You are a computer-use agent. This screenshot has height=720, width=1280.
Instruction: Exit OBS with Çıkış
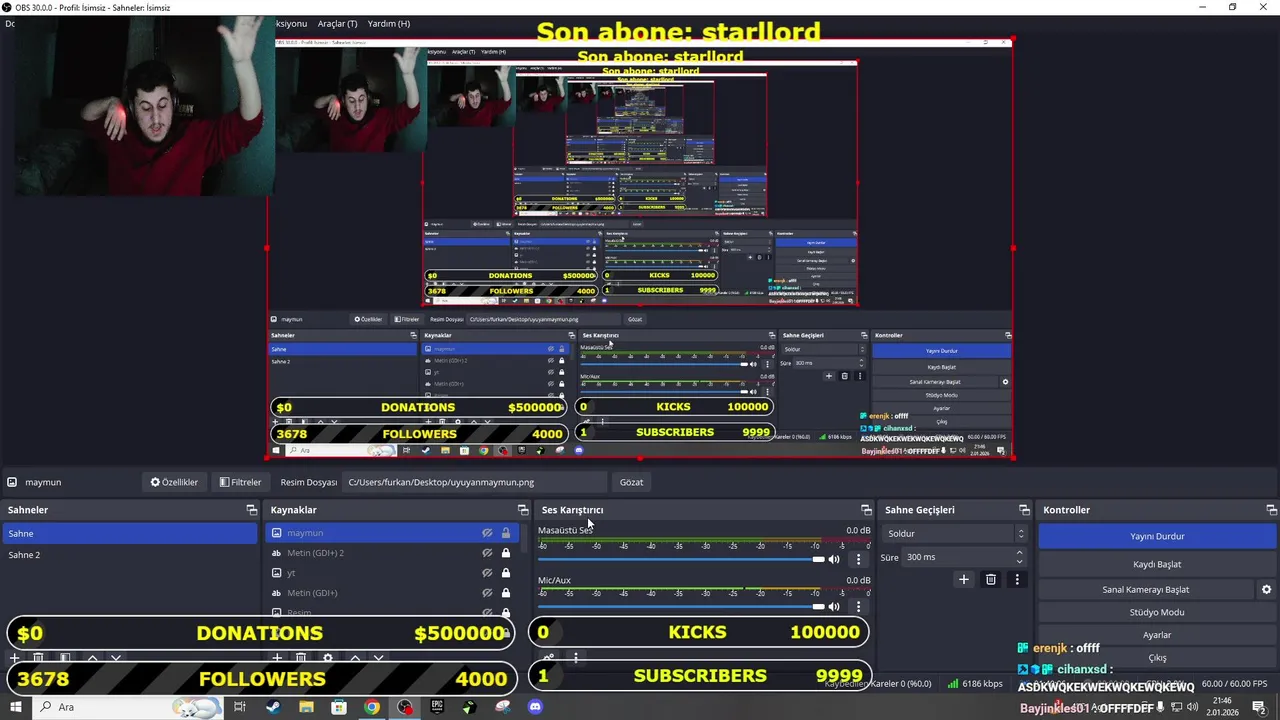coord(1157,658)
